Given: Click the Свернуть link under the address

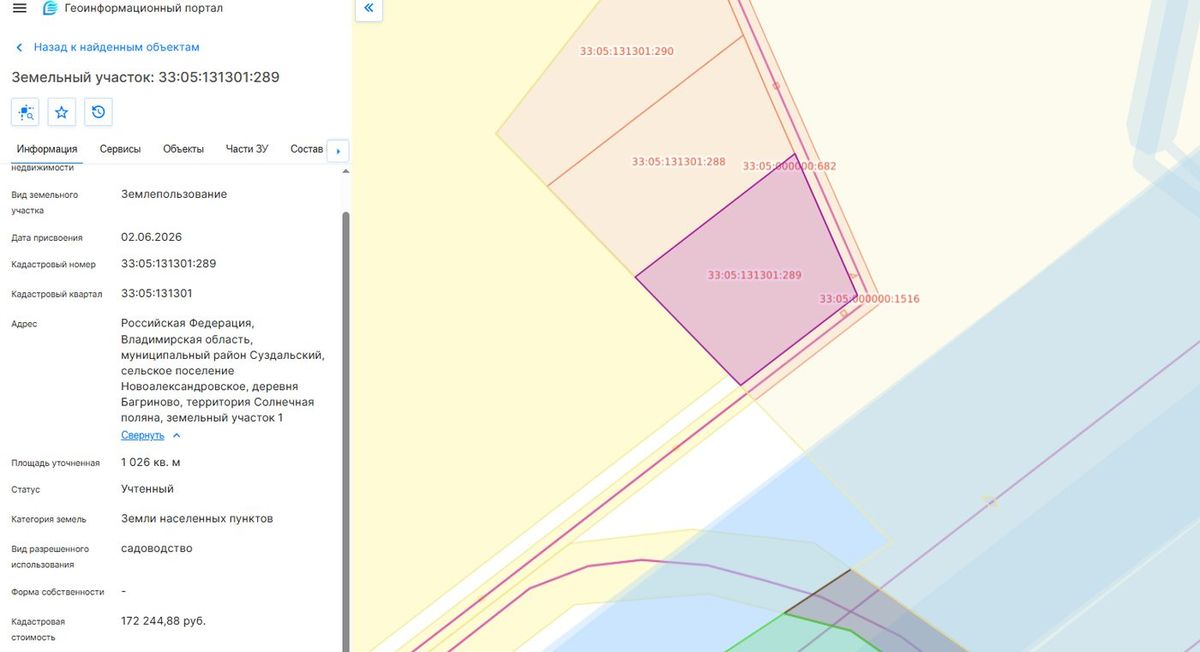Looking at the screenshot, I should click(142, 436).
